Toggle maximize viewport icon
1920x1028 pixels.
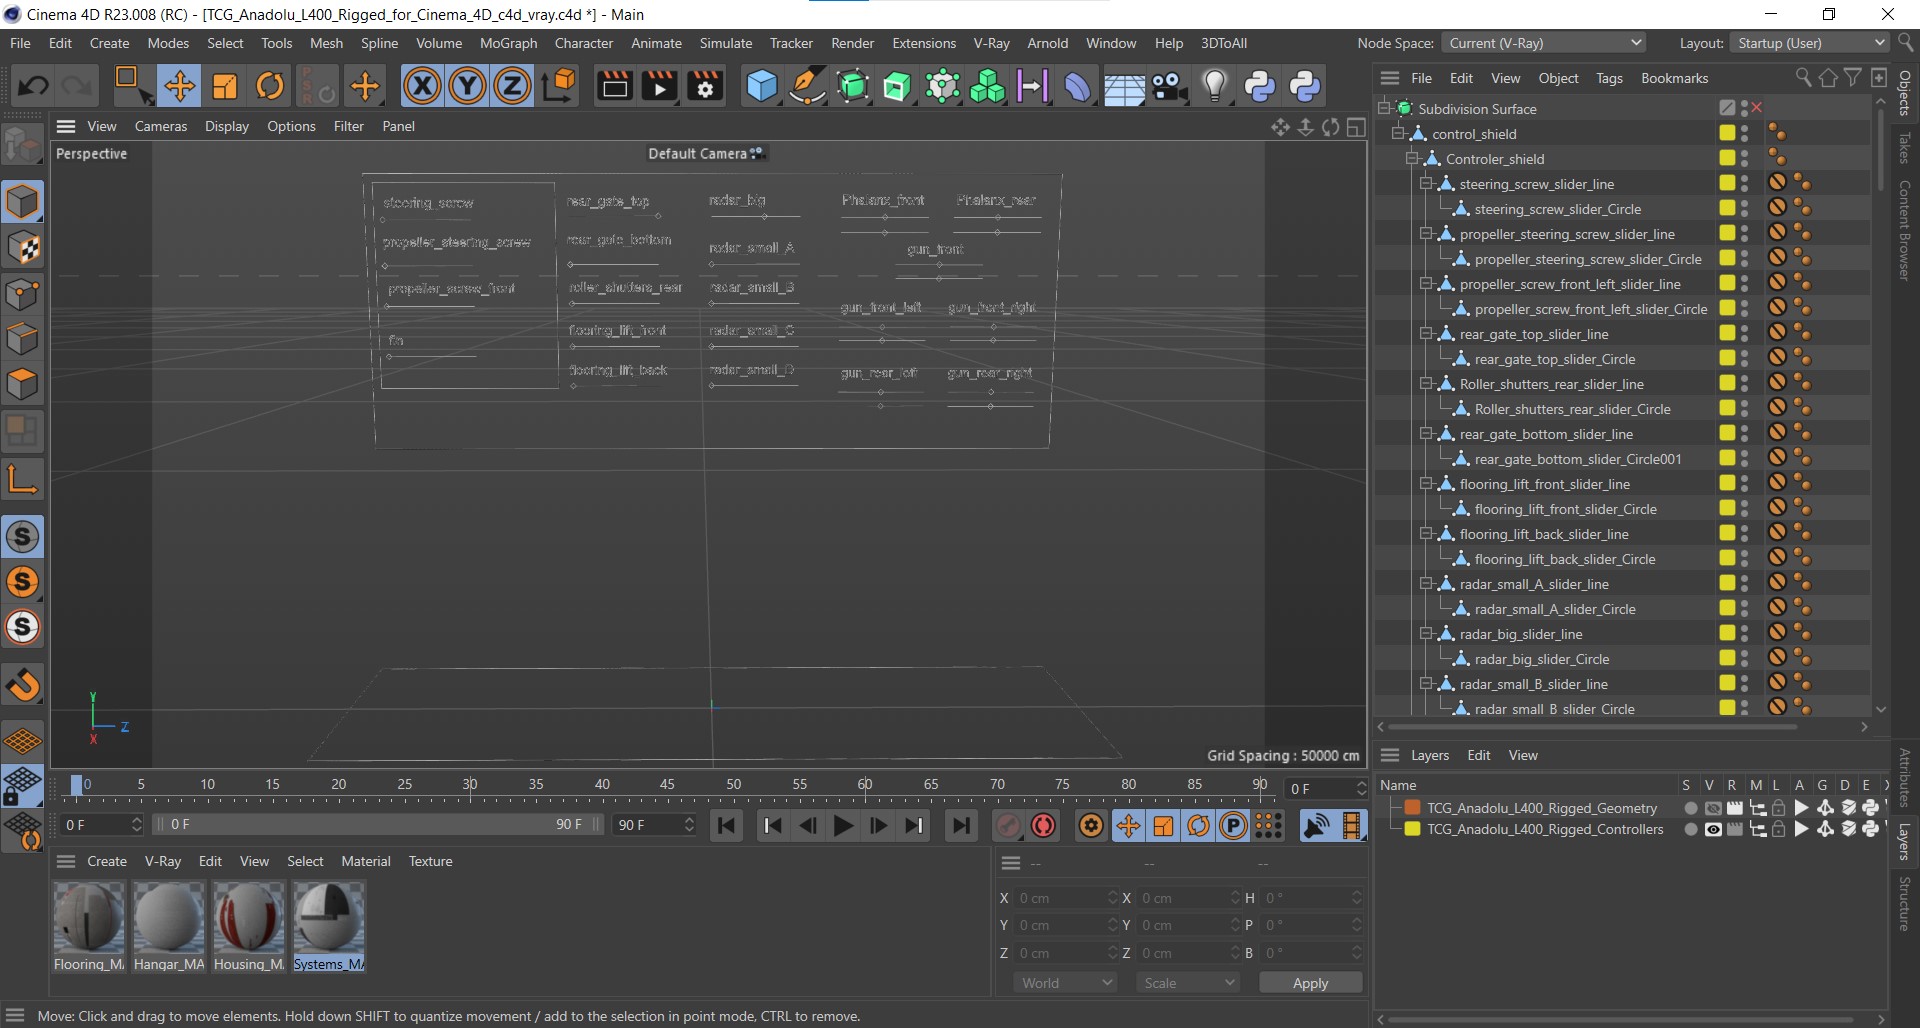(x=1356, y=127)
